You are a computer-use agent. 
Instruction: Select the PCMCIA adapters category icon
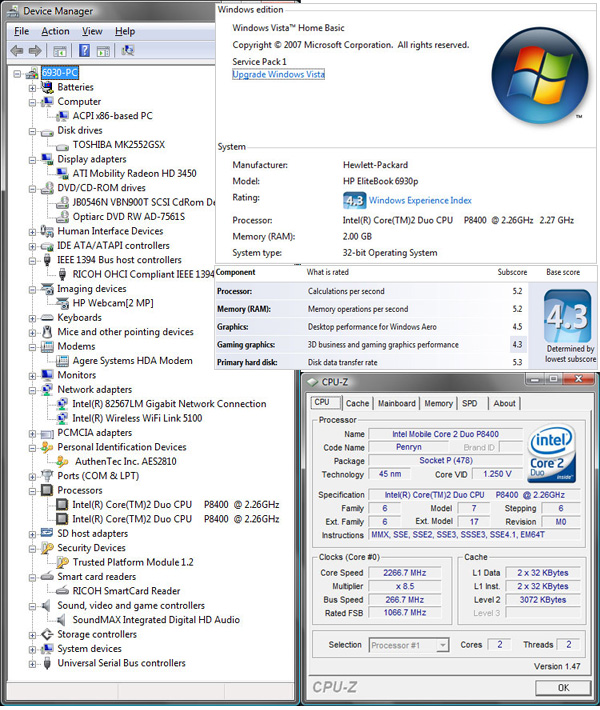(x=47, y=433)
